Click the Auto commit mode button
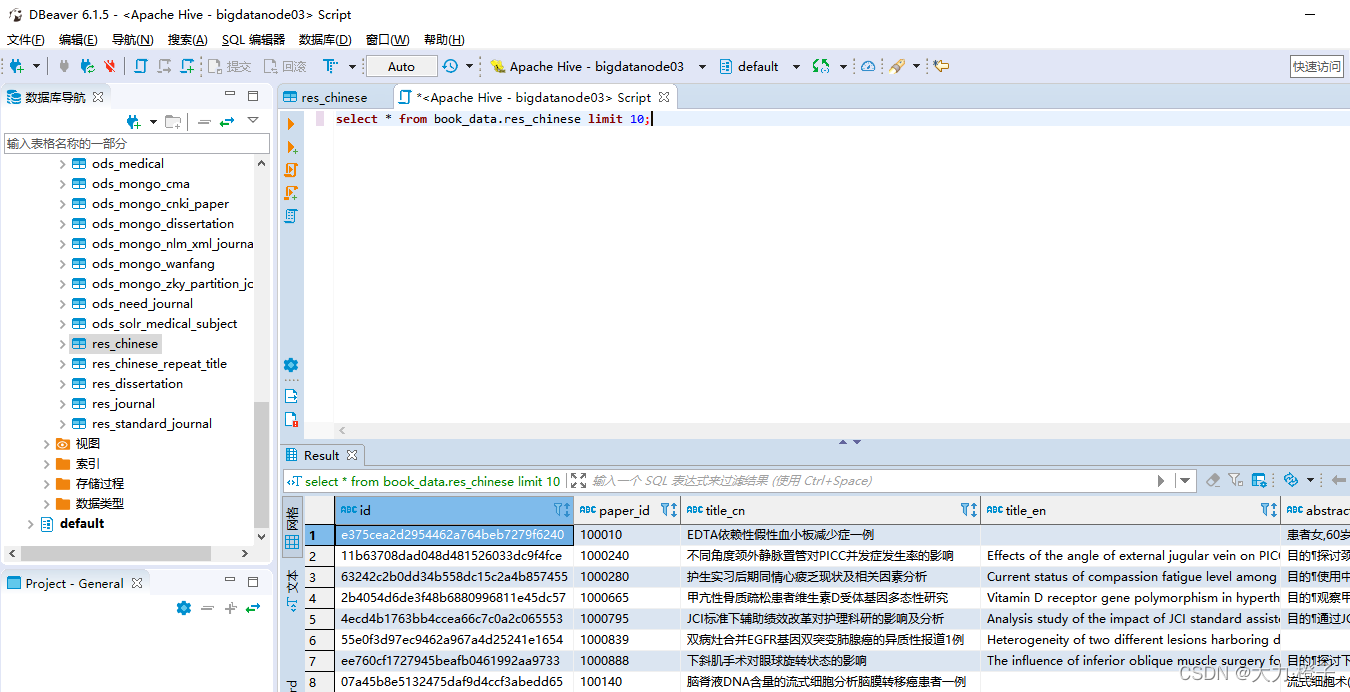 point(401,66)
